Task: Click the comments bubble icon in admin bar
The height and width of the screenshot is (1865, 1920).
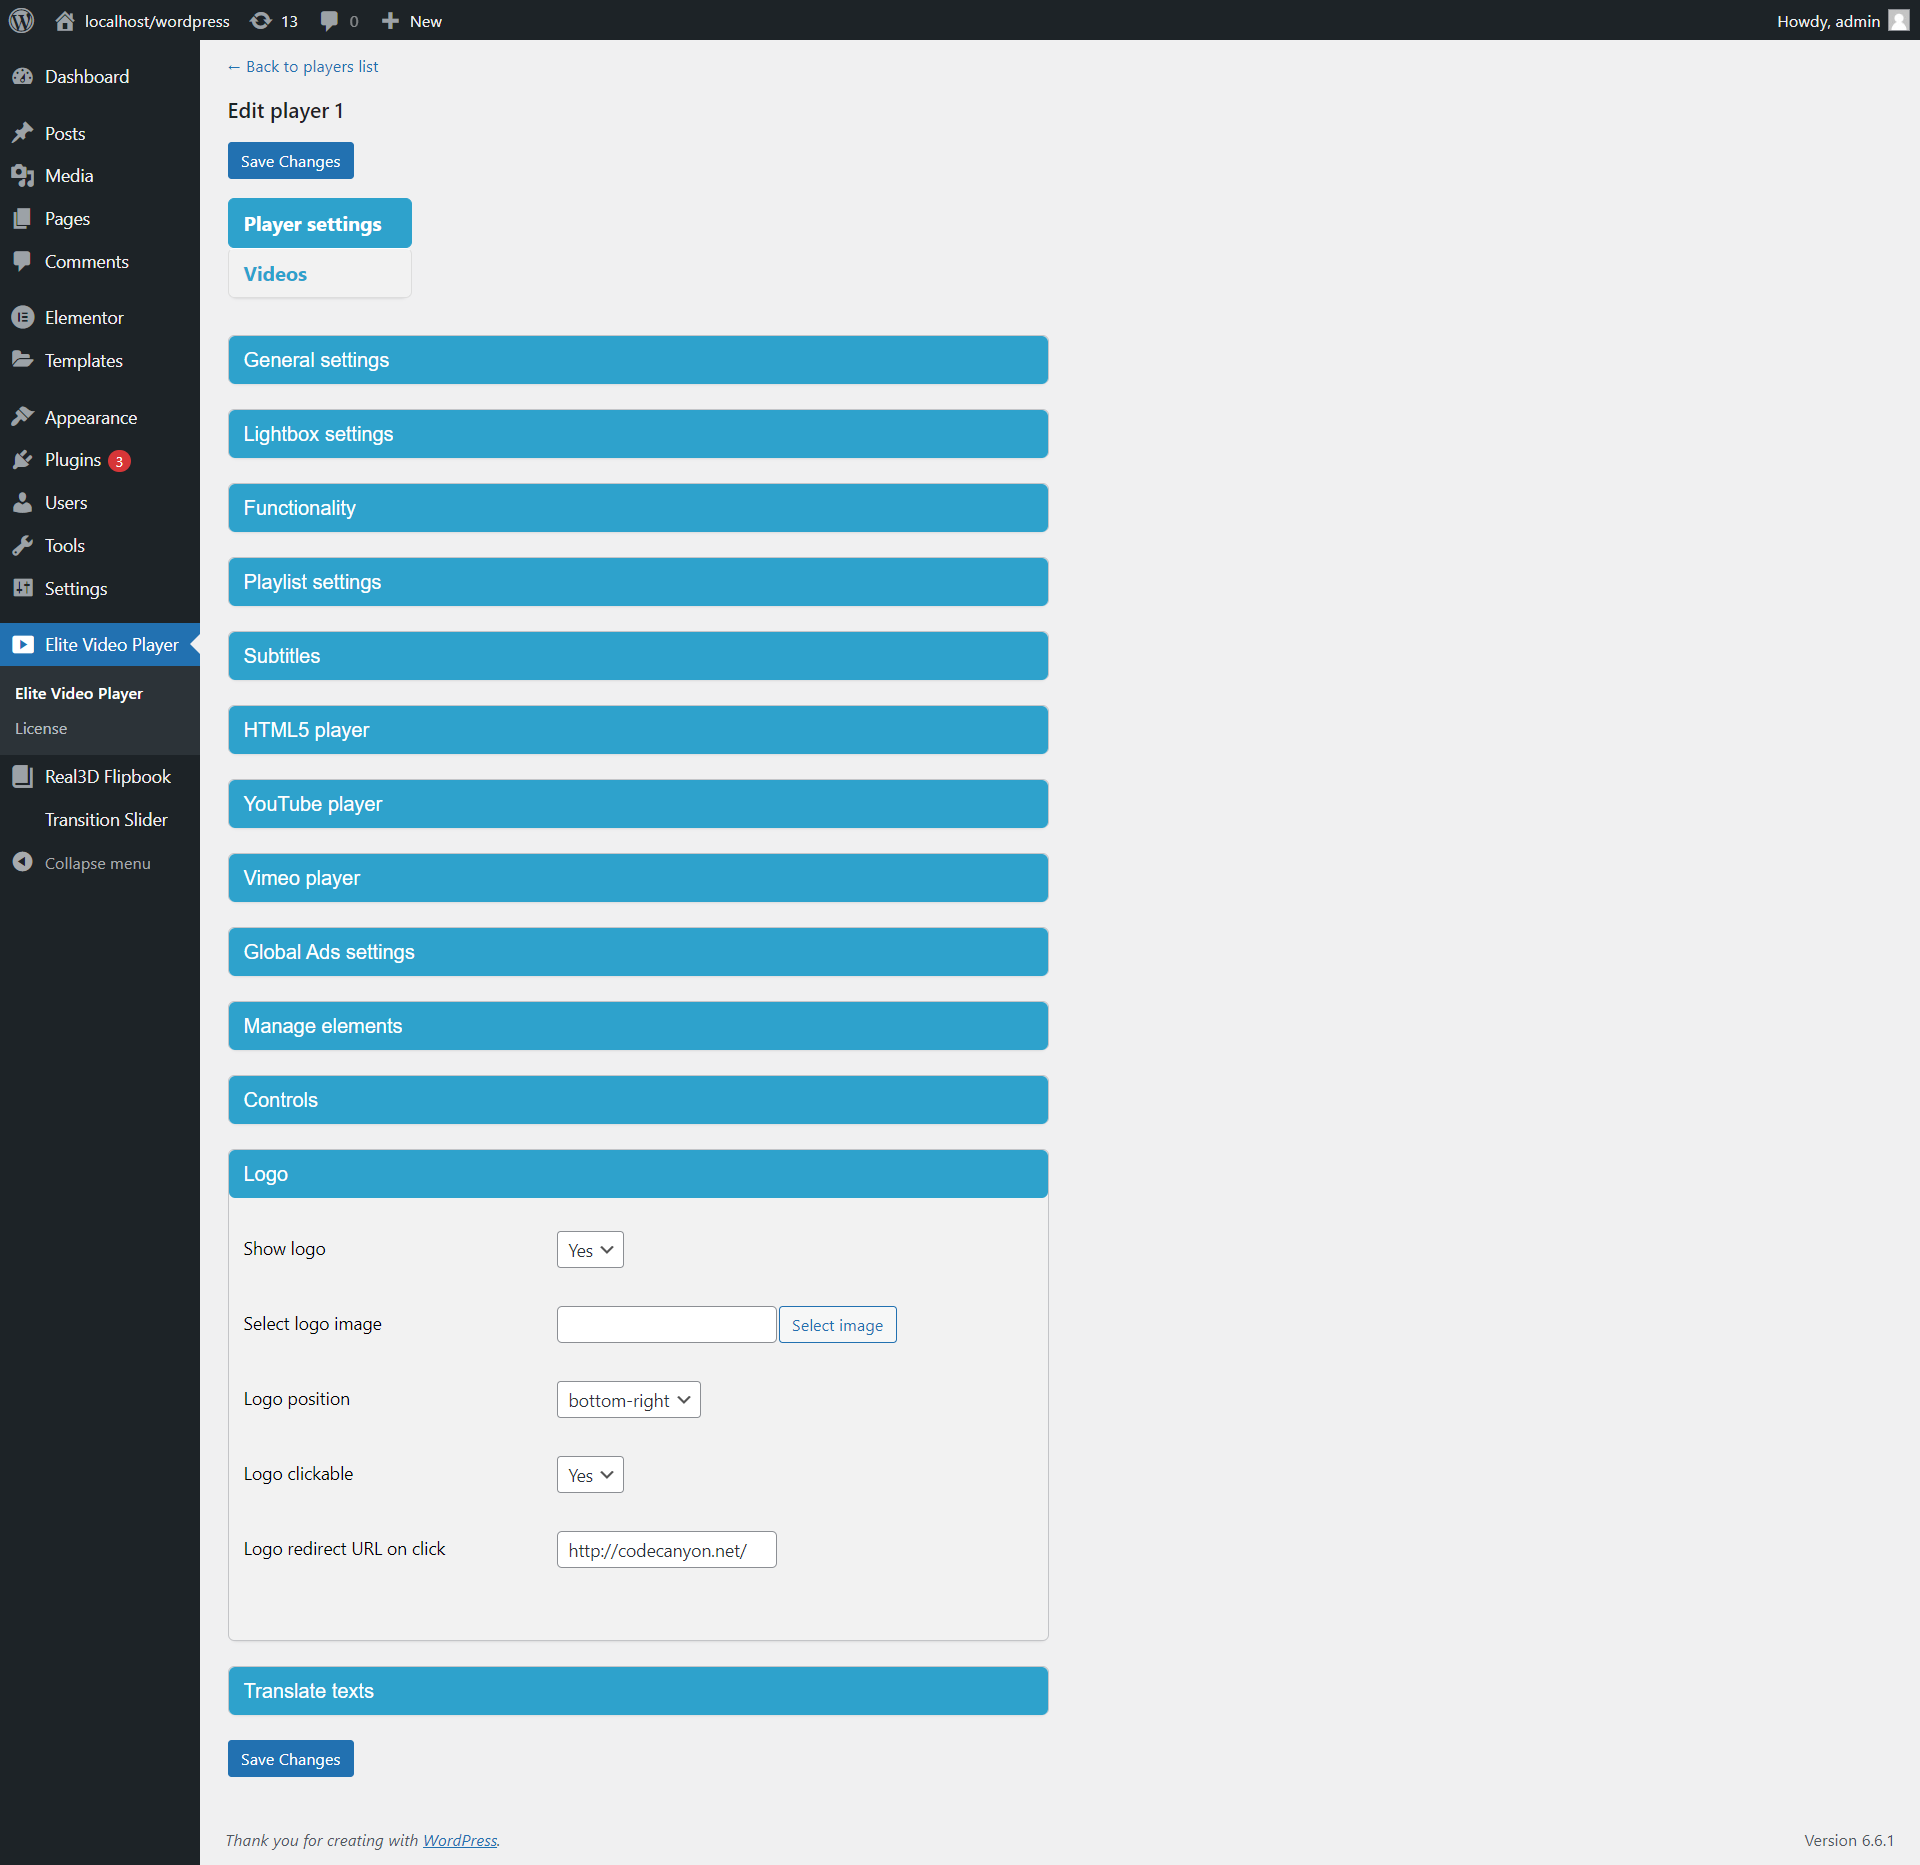Action: click(x=330, y=21)
